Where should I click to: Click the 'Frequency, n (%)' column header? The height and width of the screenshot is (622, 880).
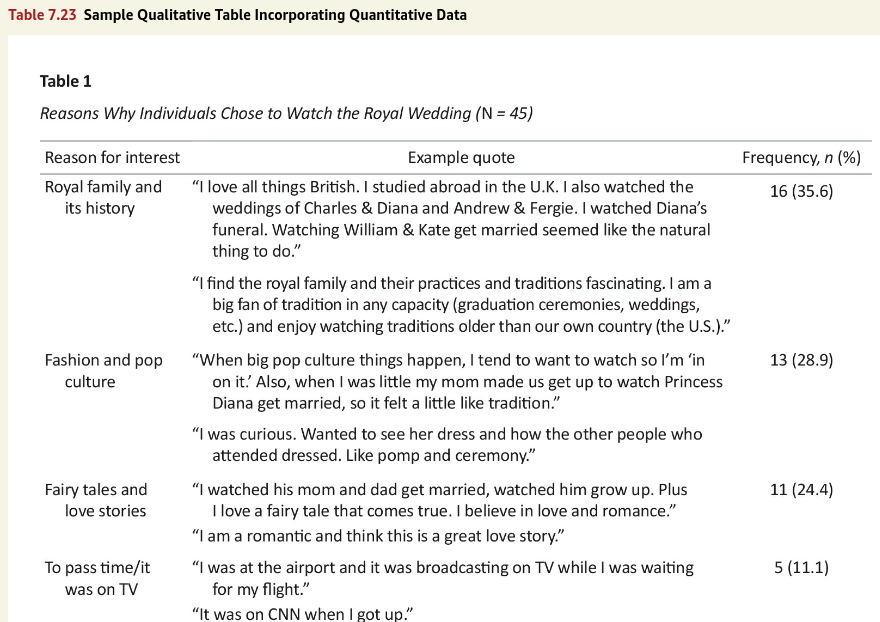click(x=801, y=157)
